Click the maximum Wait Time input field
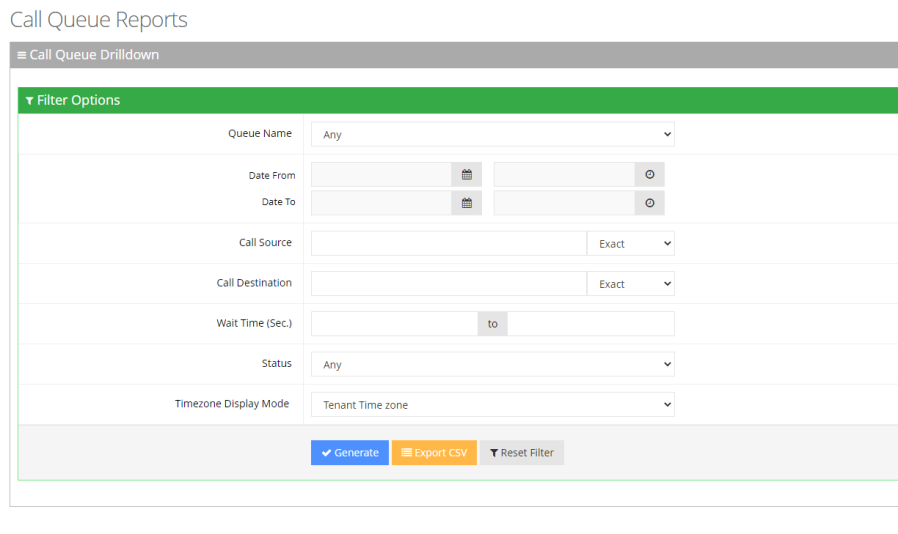 click(591, 324)
